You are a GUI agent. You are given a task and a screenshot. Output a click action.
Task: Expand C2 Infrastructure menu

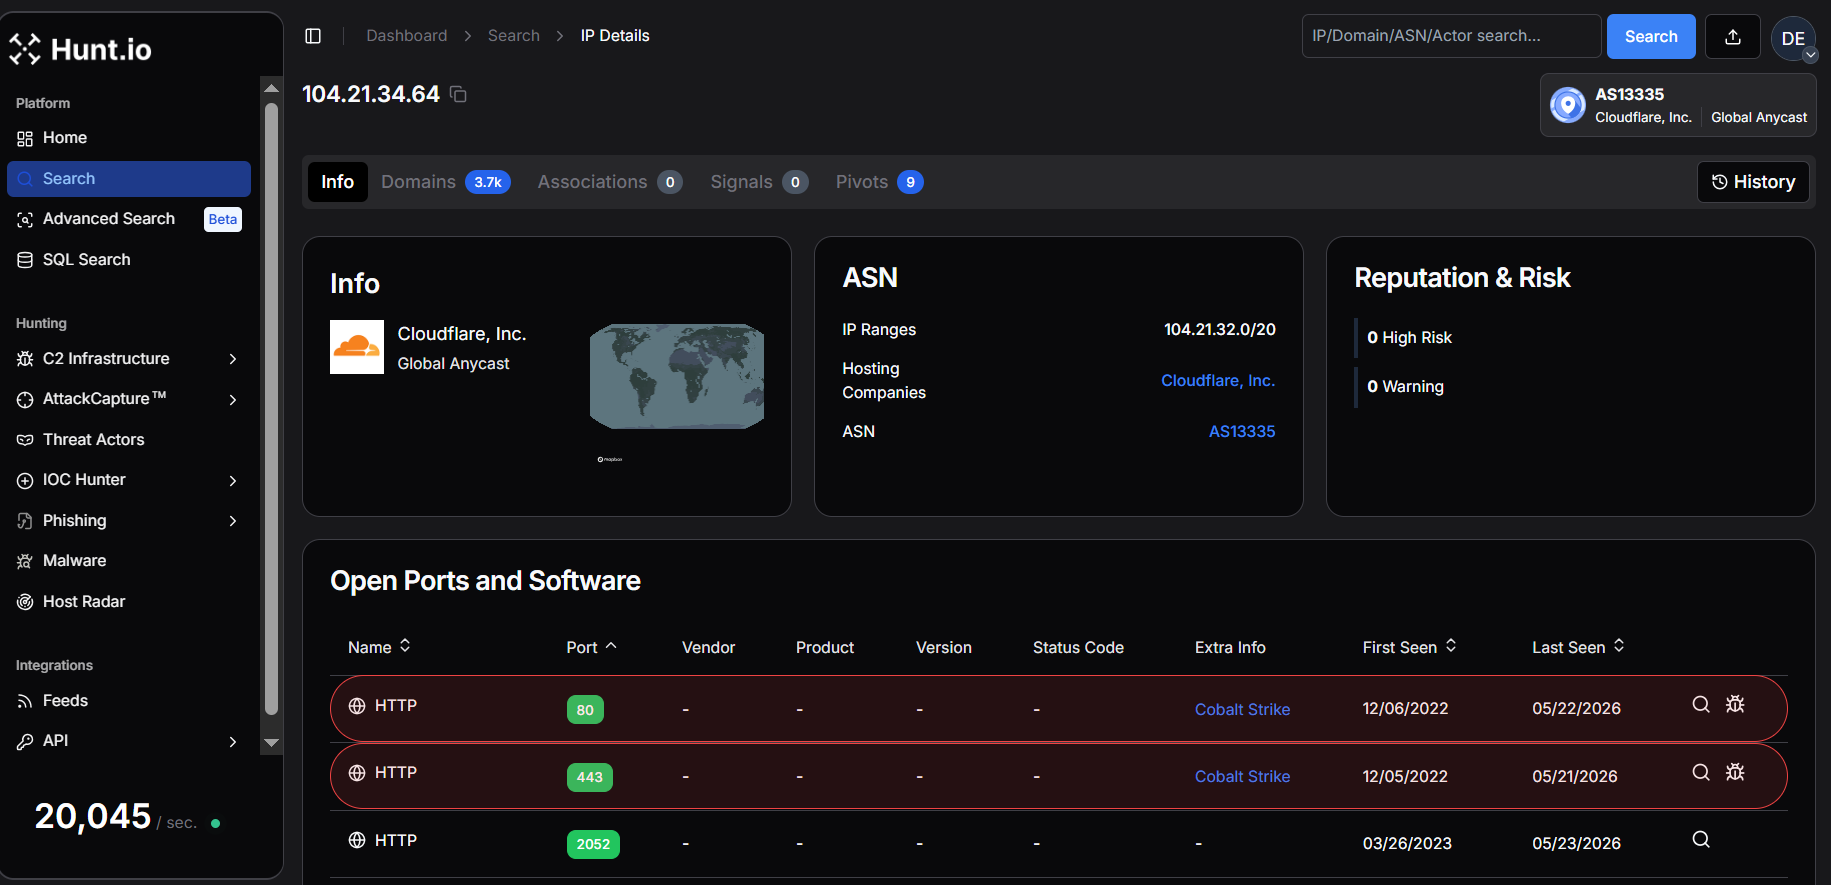[129, 359]
